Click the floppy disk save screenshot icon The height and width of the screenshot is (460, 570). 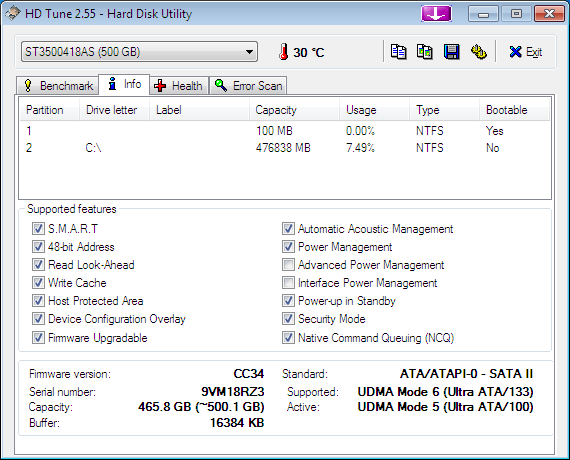click(451, 52)
